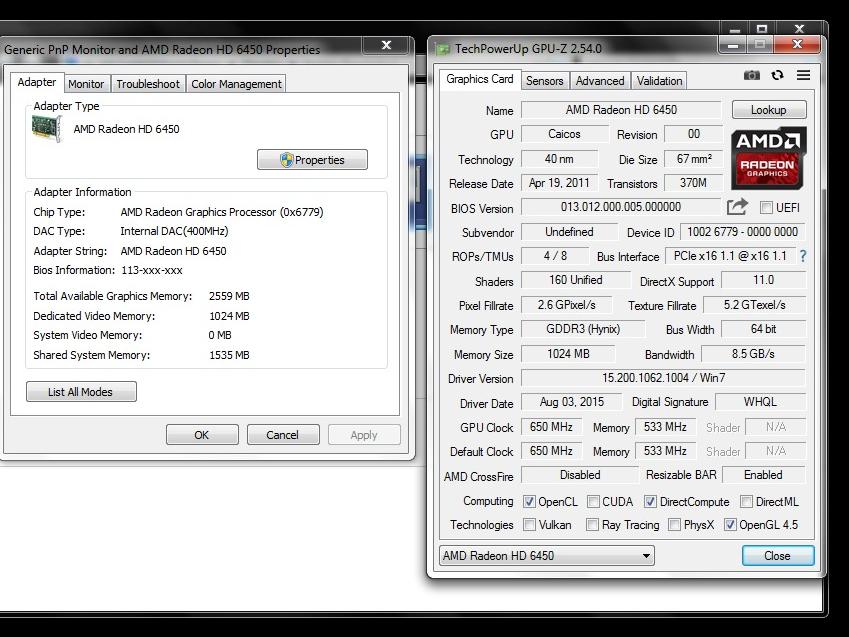Click the Driver Version field 15.200.1062.1004 / Win7
This screenshot has height=637, width=849.
663,378
